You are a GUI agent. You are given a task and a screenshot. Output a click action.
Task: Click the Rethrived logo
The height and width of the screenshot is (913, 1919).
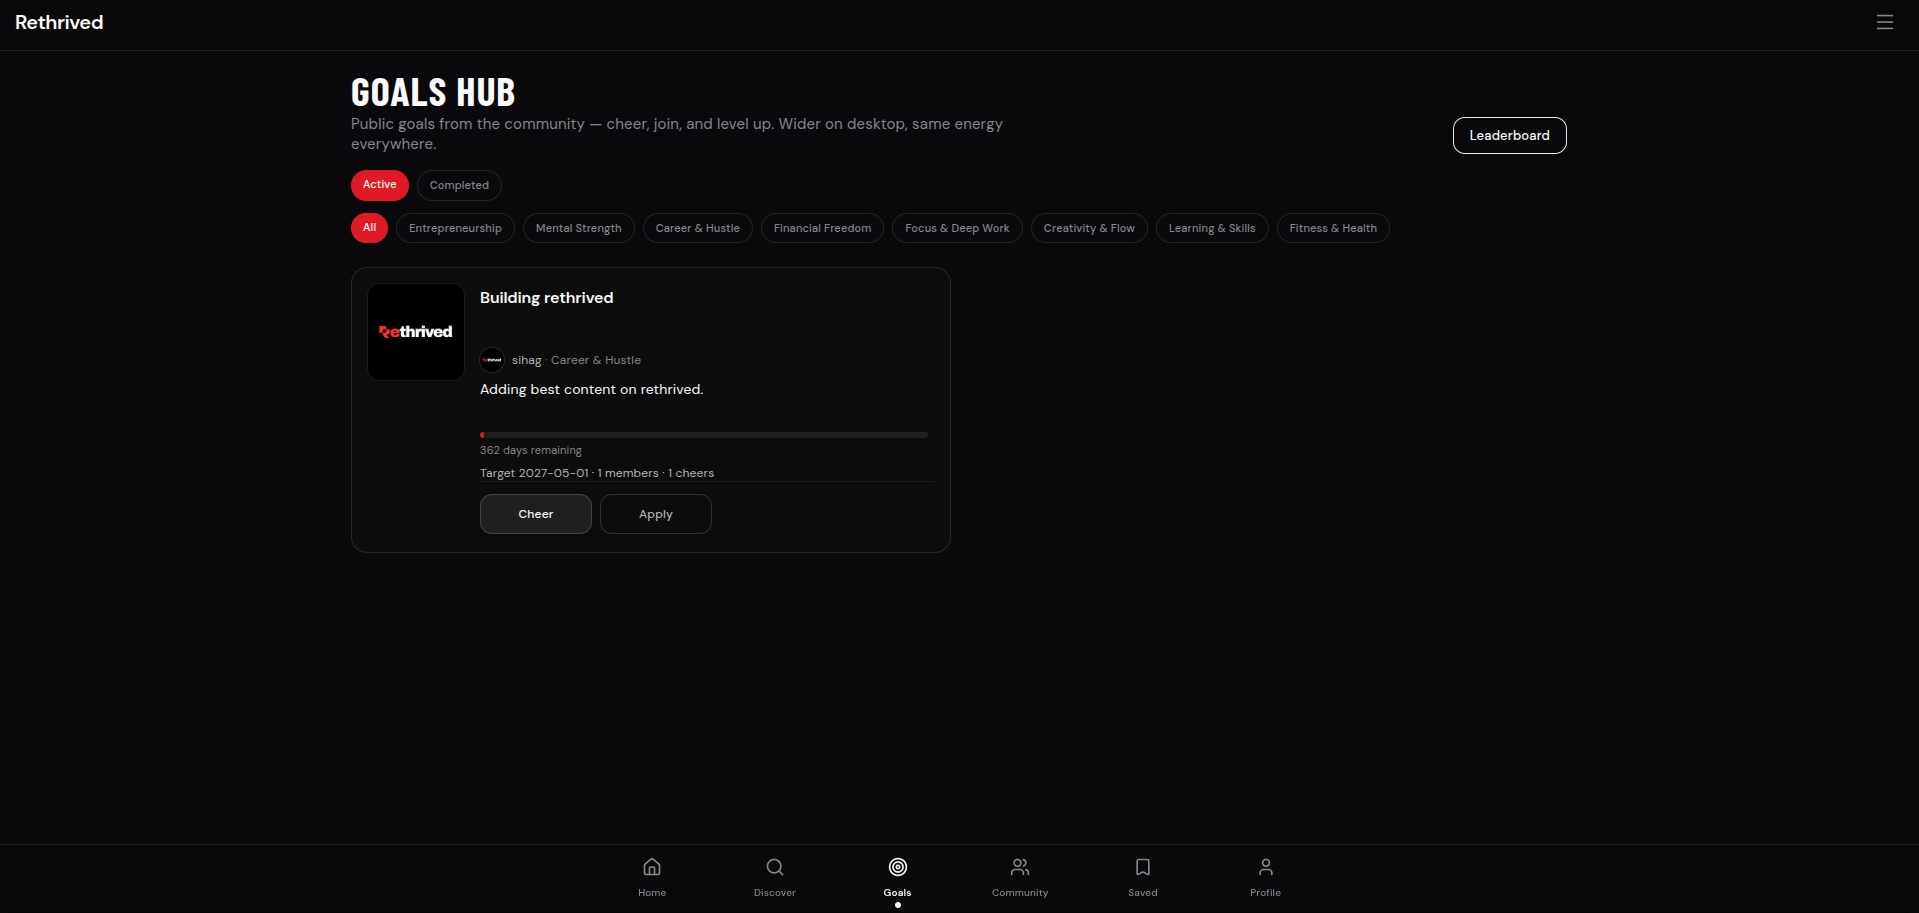pyautogui.click(x=59, y=22)
